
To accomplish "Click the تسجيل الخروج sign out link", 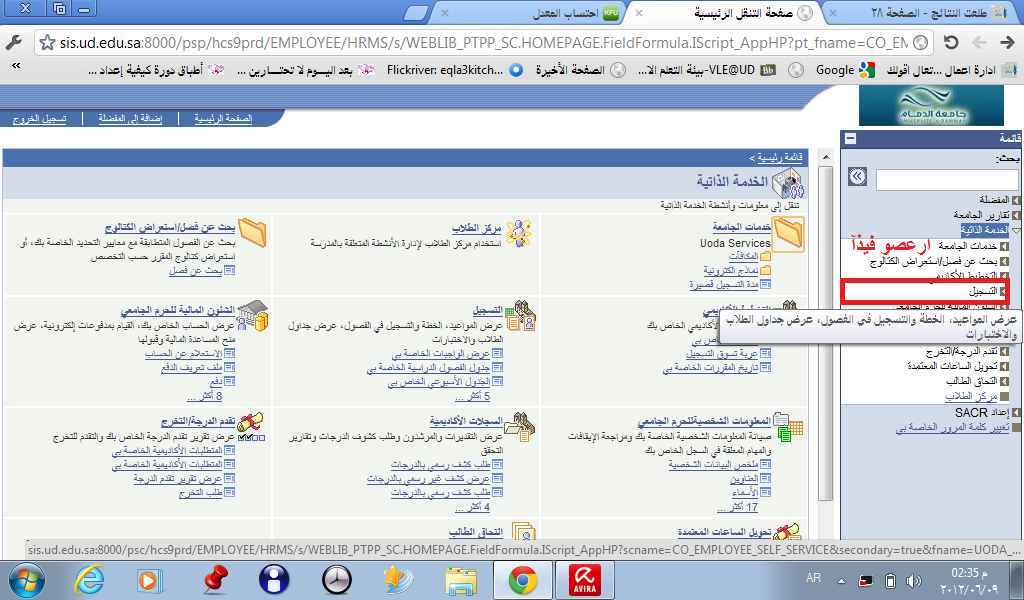I will point(40,118).
